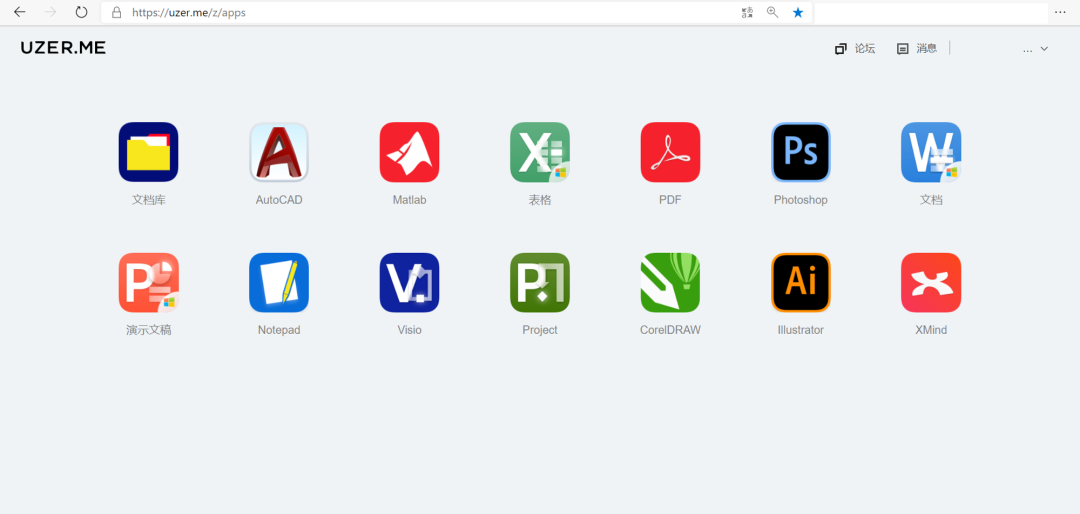The image size is (1080, 514).
Task: Launch the CorelDRAW app icon
Action: tap(670, 282)
